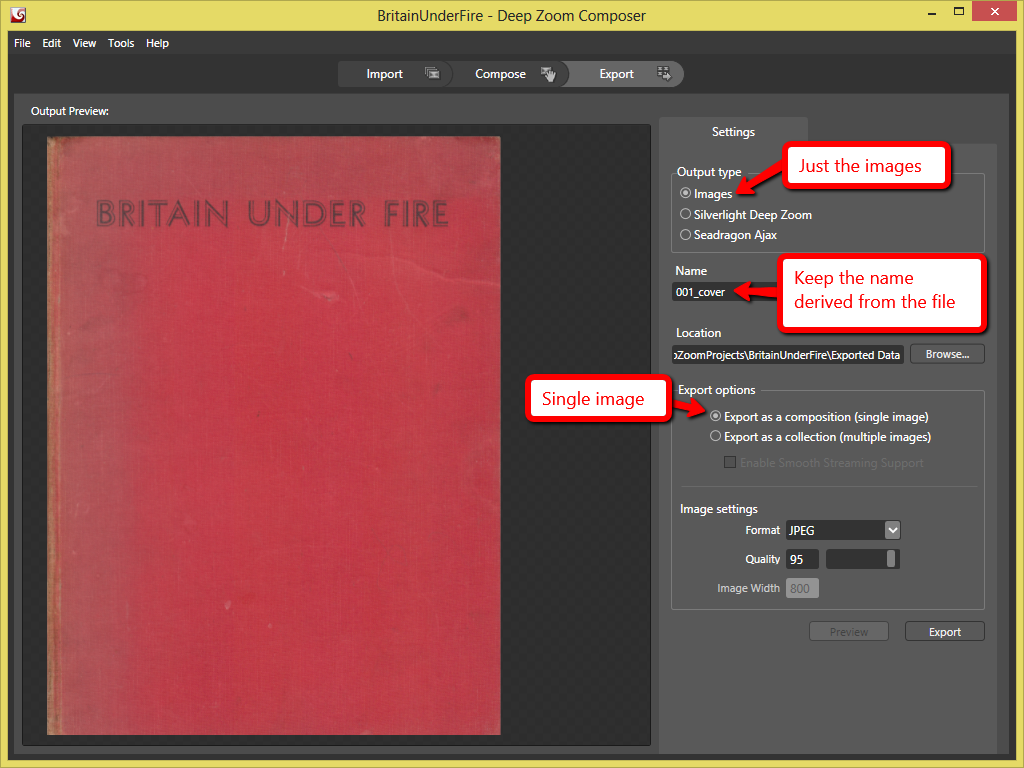This screenshot has width=1024, height=768.
Task: Select the Images output type radio button
Action: coord(685,193)
